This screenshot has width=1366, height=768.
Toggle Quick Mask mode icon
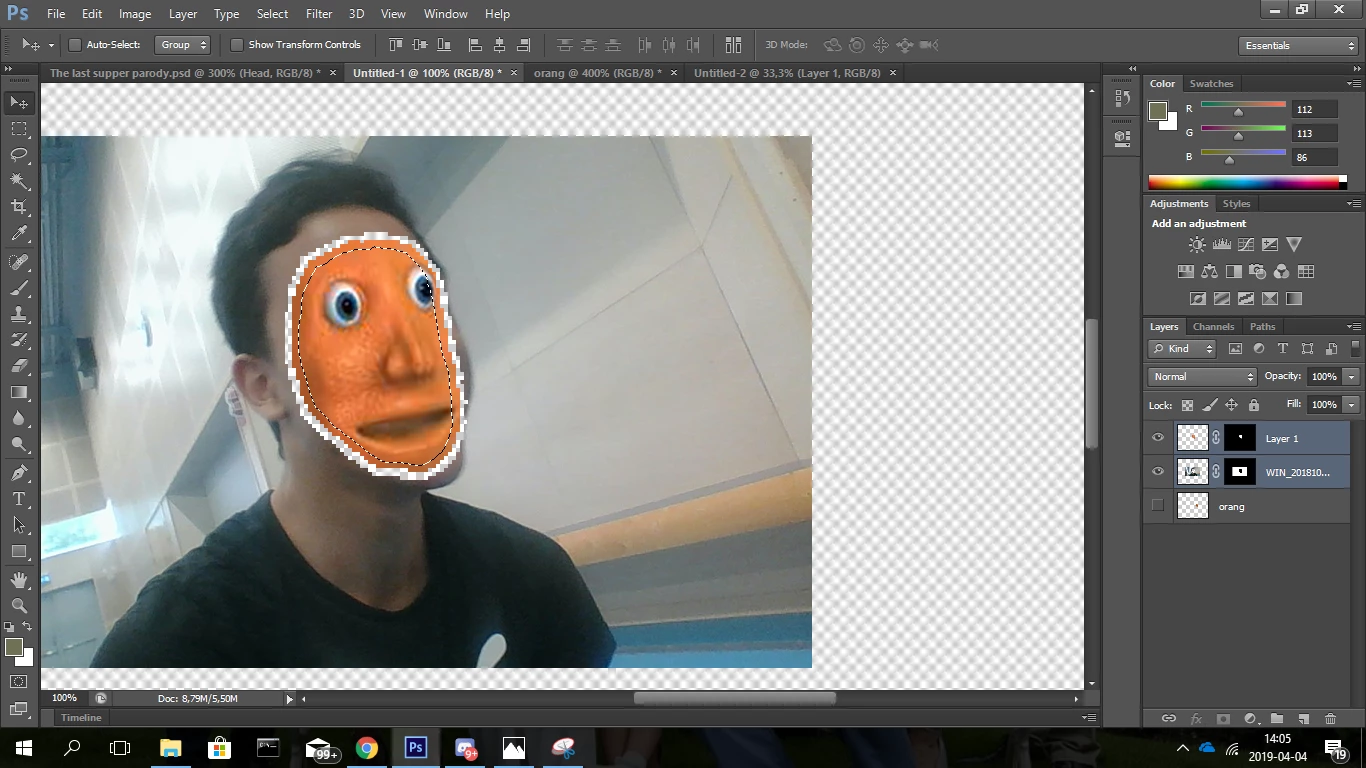[19, 682]
